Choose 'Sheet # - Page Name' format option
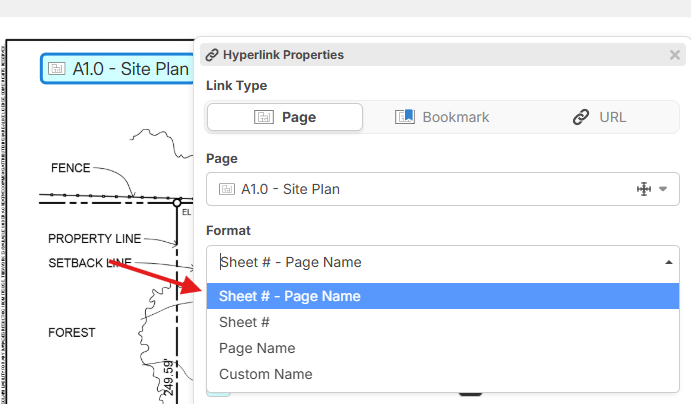Image resolution: width=691 pixels, height=404 pixels. [290, 296]
